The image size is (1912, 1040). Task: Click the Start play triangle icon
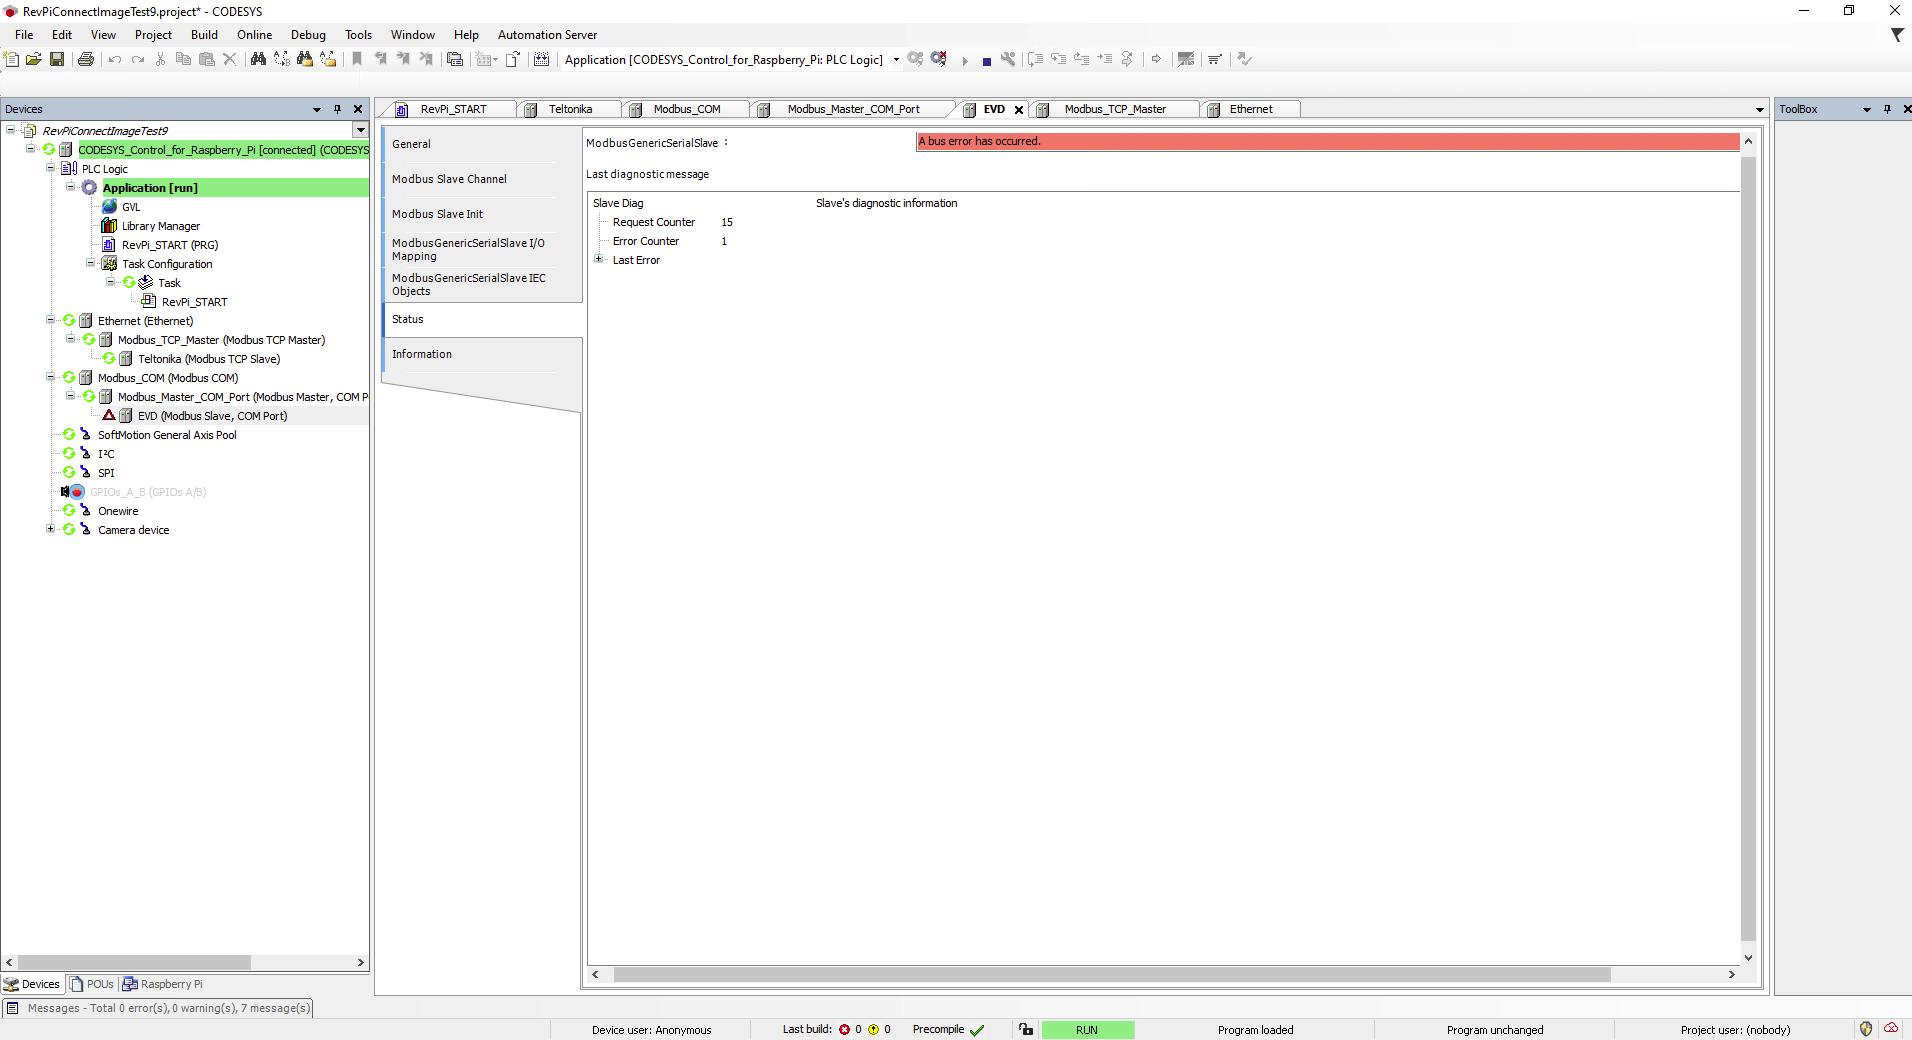965,60
